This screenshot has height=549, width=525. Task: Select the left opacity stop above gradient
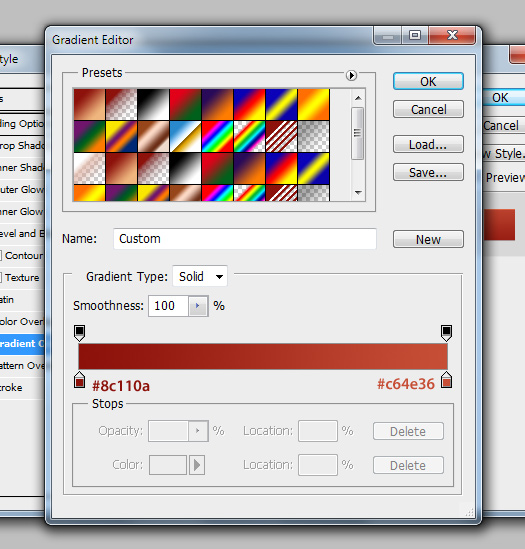[x=80, y=333]
